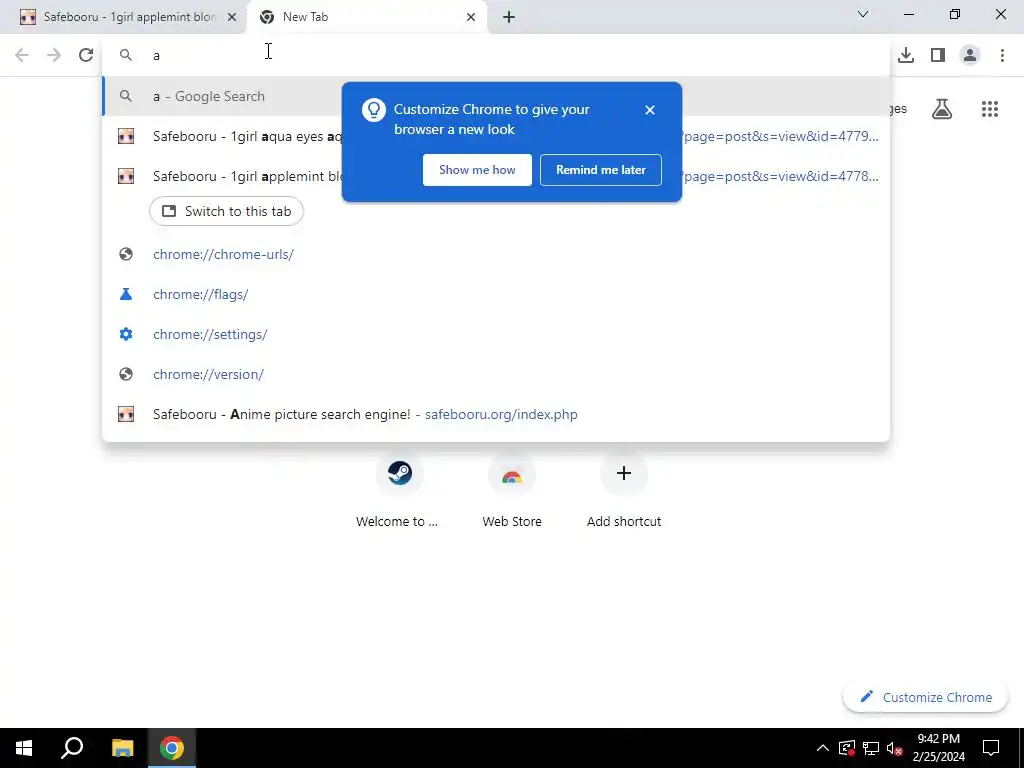Viewport: 1024px width, 768px height.
Task: Close the New Tab tab
Action: (471, 17)
